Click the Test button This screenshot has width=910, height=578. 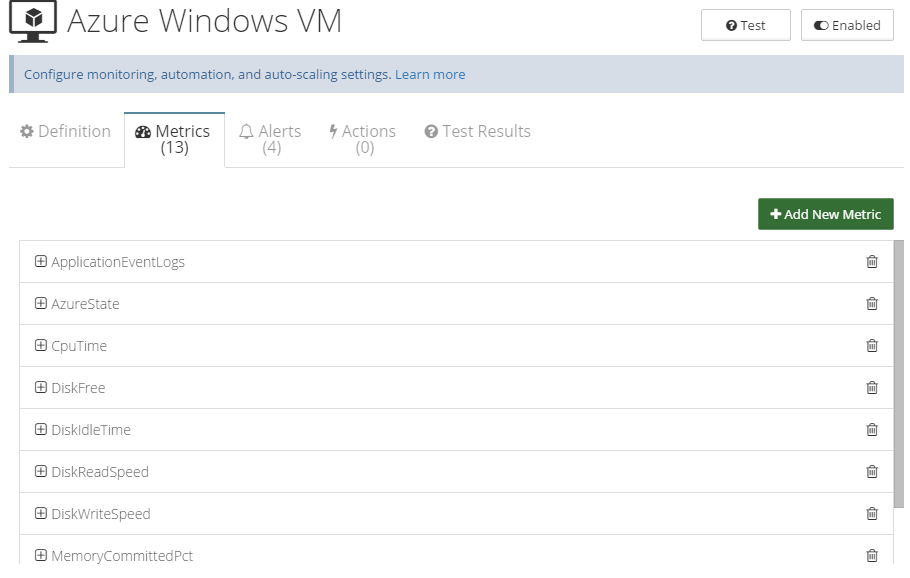(746, 25)
